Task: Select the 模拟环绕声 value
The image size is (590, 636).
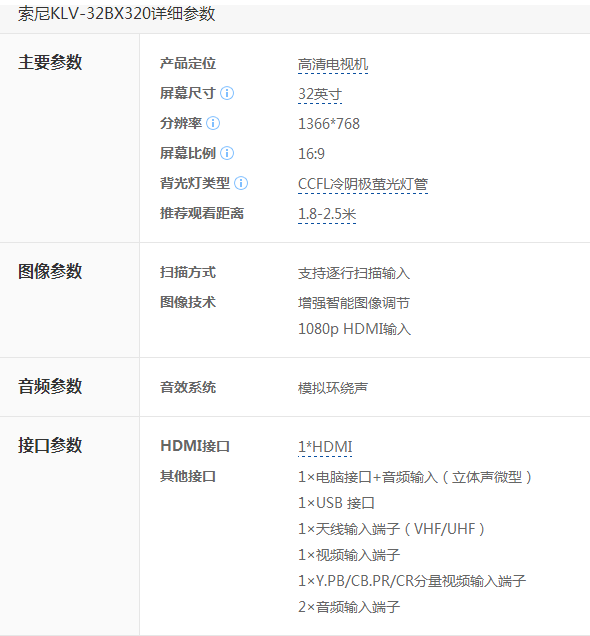Action: [x=333, y=388]
